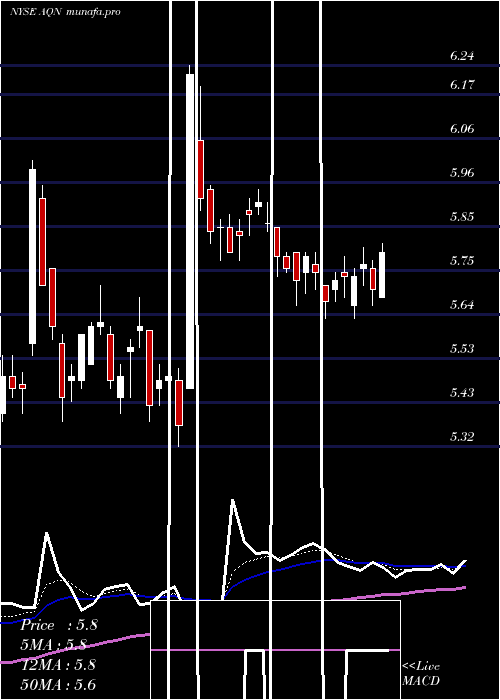Screen dimensions: 500x700
Task: Select the 5.32 price level label
Action: point(462,436)
